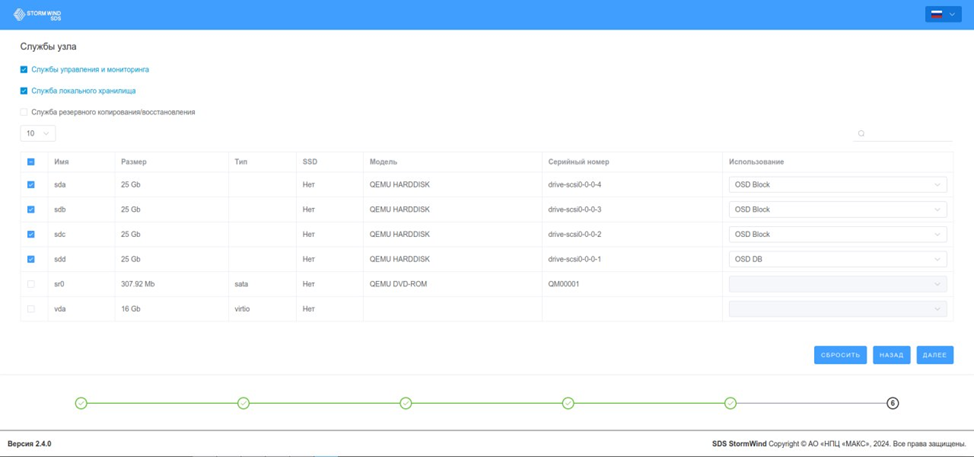Click the fourth completed step checkmark
Image resolution: width=974 pixels, height=457 pixels.
568,403
